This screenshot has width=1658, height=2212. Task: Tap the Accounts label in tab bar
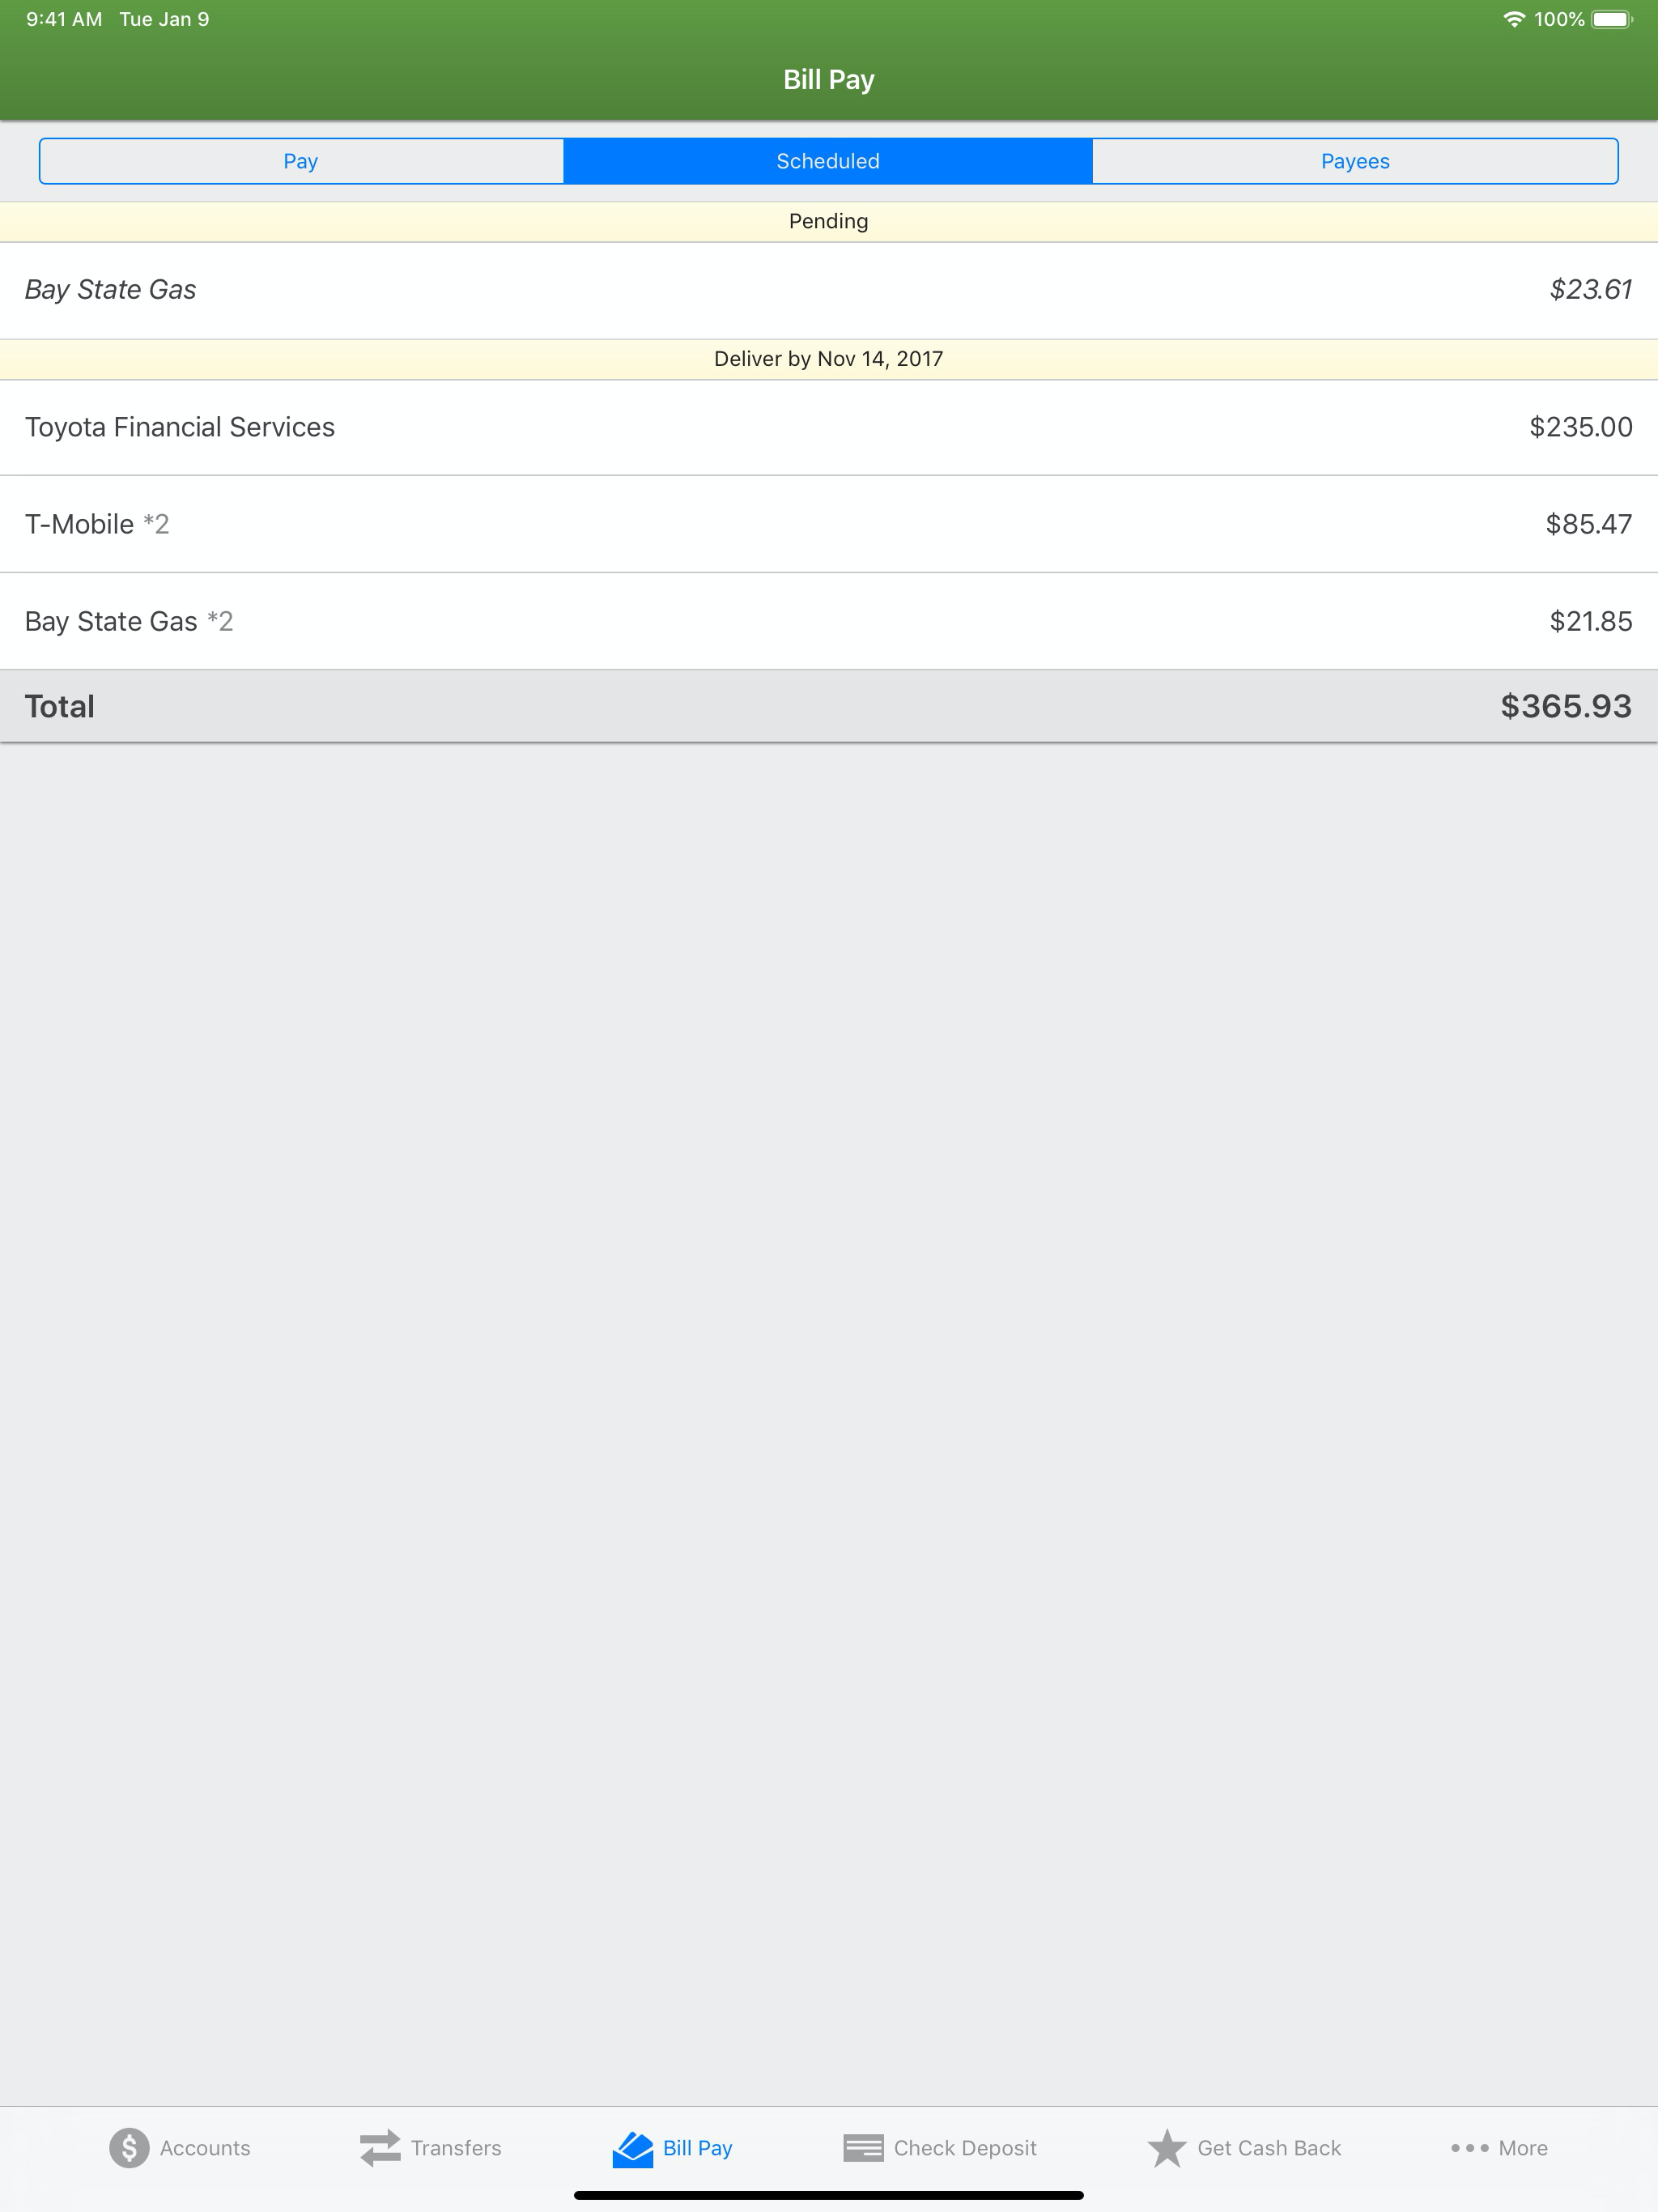click(x=205, y=2148)
